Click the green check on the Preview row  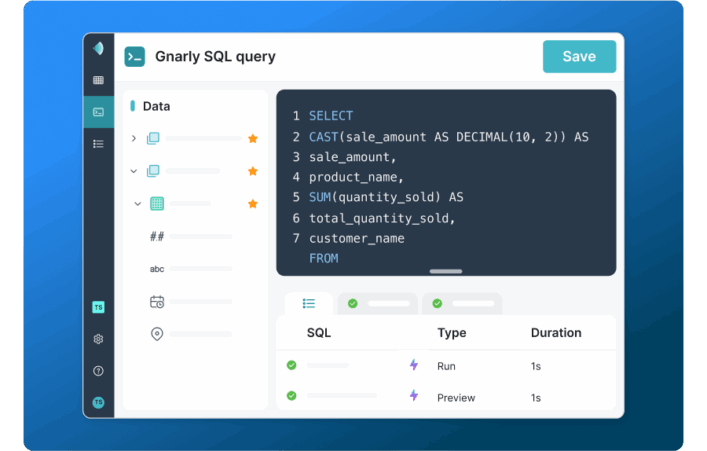click(x=292, y=396)
